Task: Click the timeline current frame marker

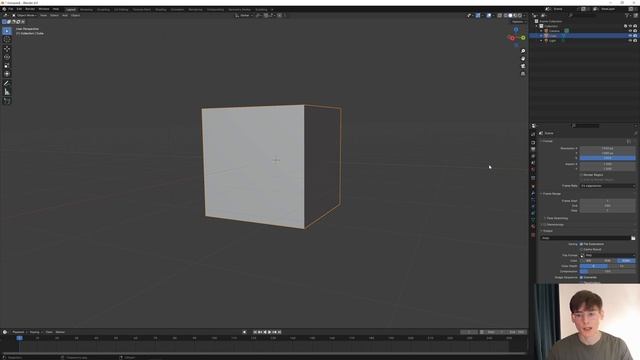Action: pyautogui.click(x=19, y=338)
